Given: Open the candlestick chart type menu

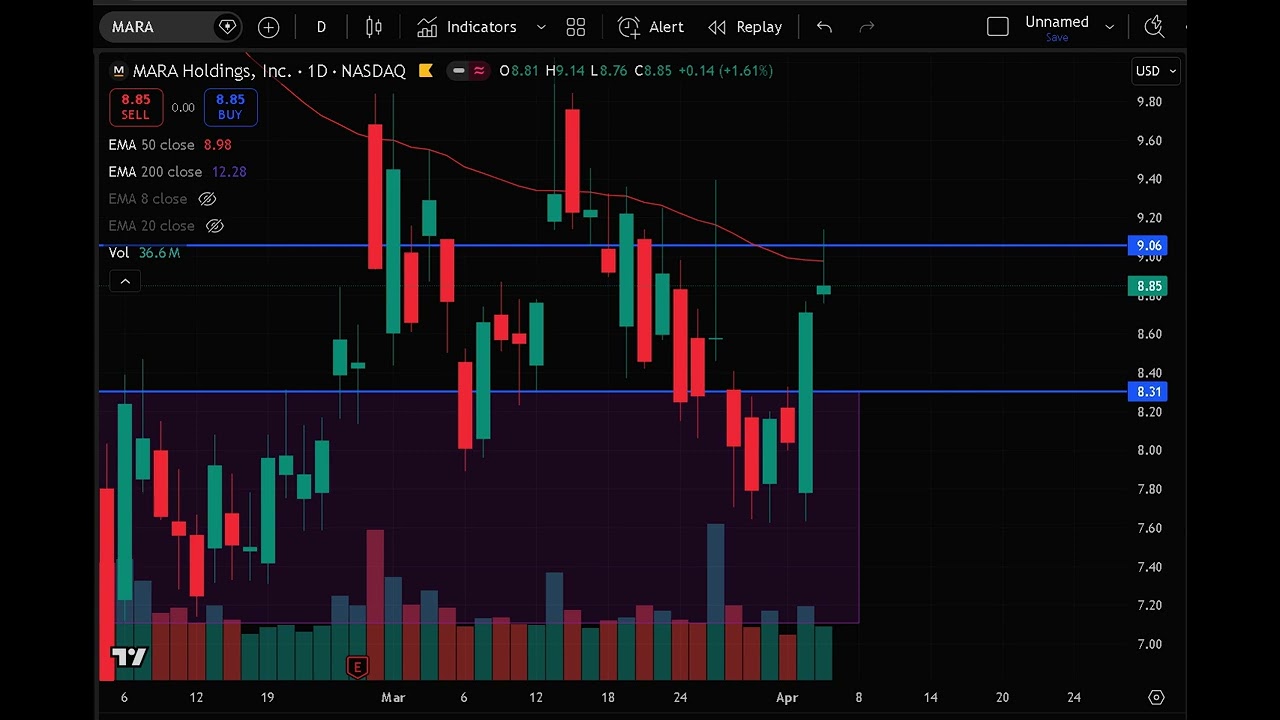Looking at the screenshot, I should tap(374, 27).
